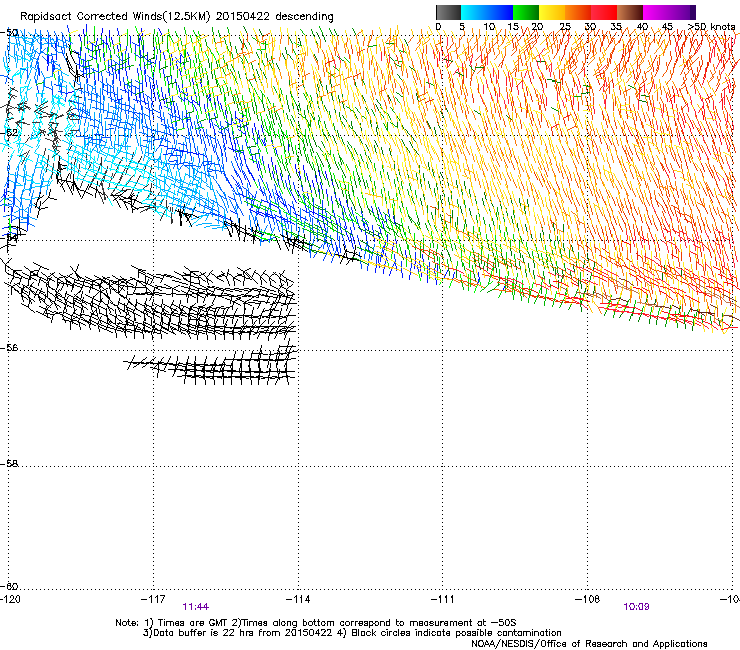Click the latitude label '-60'
The image size is (740, 650).
pyautogui.click(x=9, y=587)
